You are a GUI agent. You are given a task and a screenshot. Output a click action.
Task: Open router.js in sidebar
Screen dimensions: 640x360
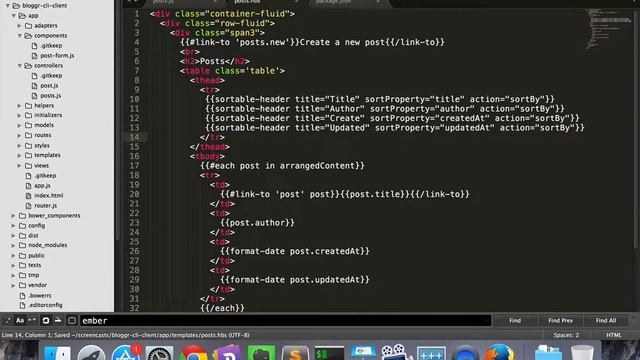point(46,205)
